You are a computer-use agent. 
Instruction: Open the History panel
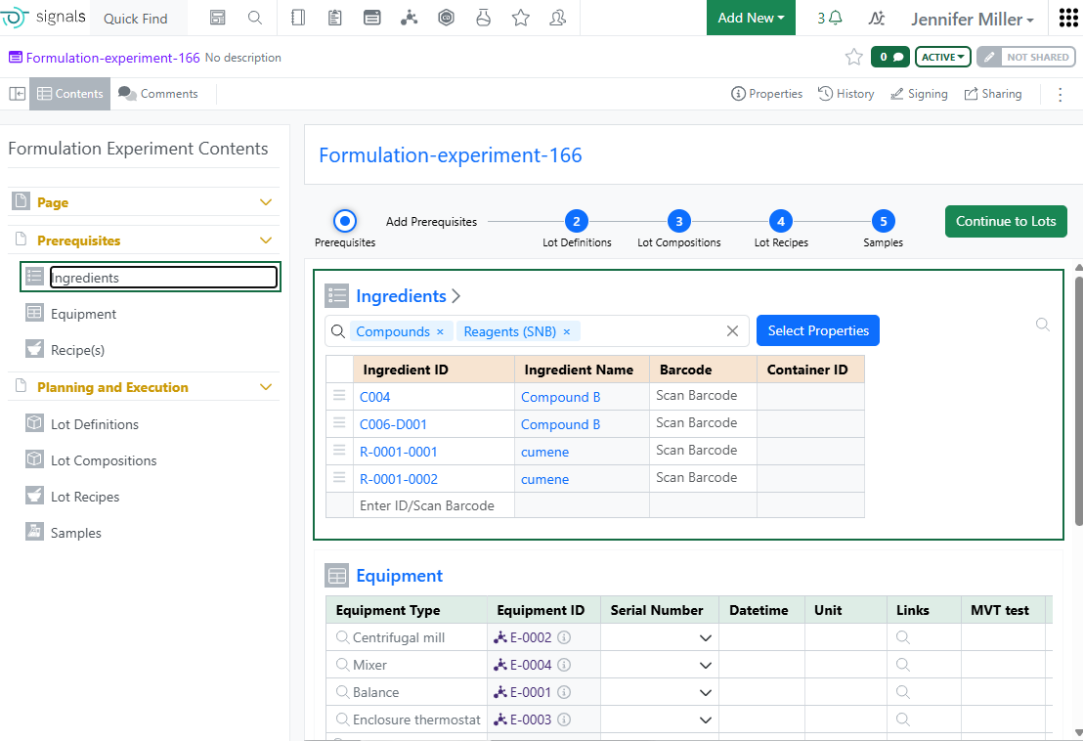coord(846,94)
